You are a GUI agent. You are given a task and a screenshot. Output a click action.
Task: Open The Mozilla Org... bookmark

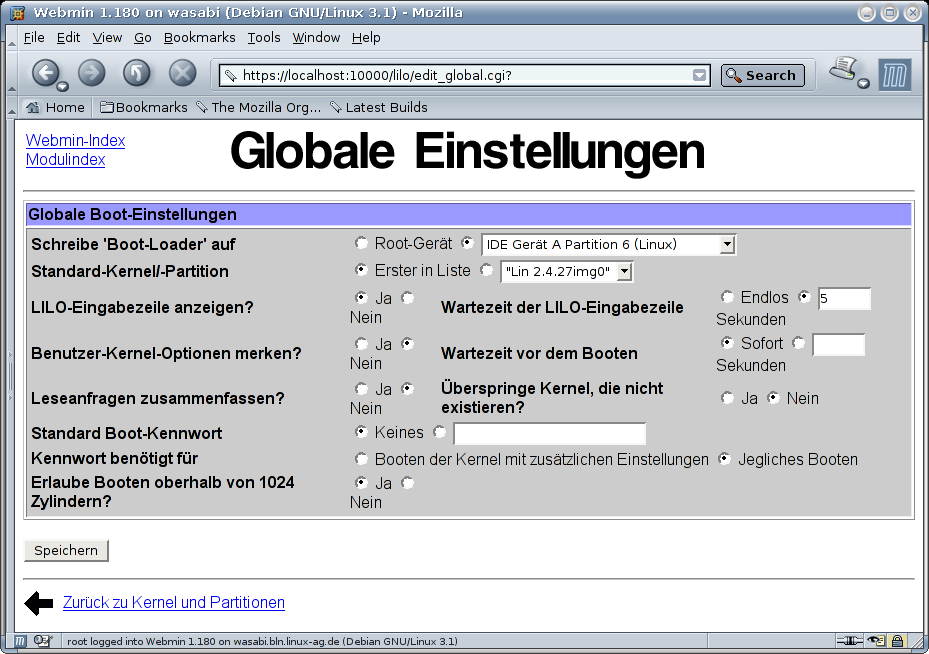pos(259,107)
